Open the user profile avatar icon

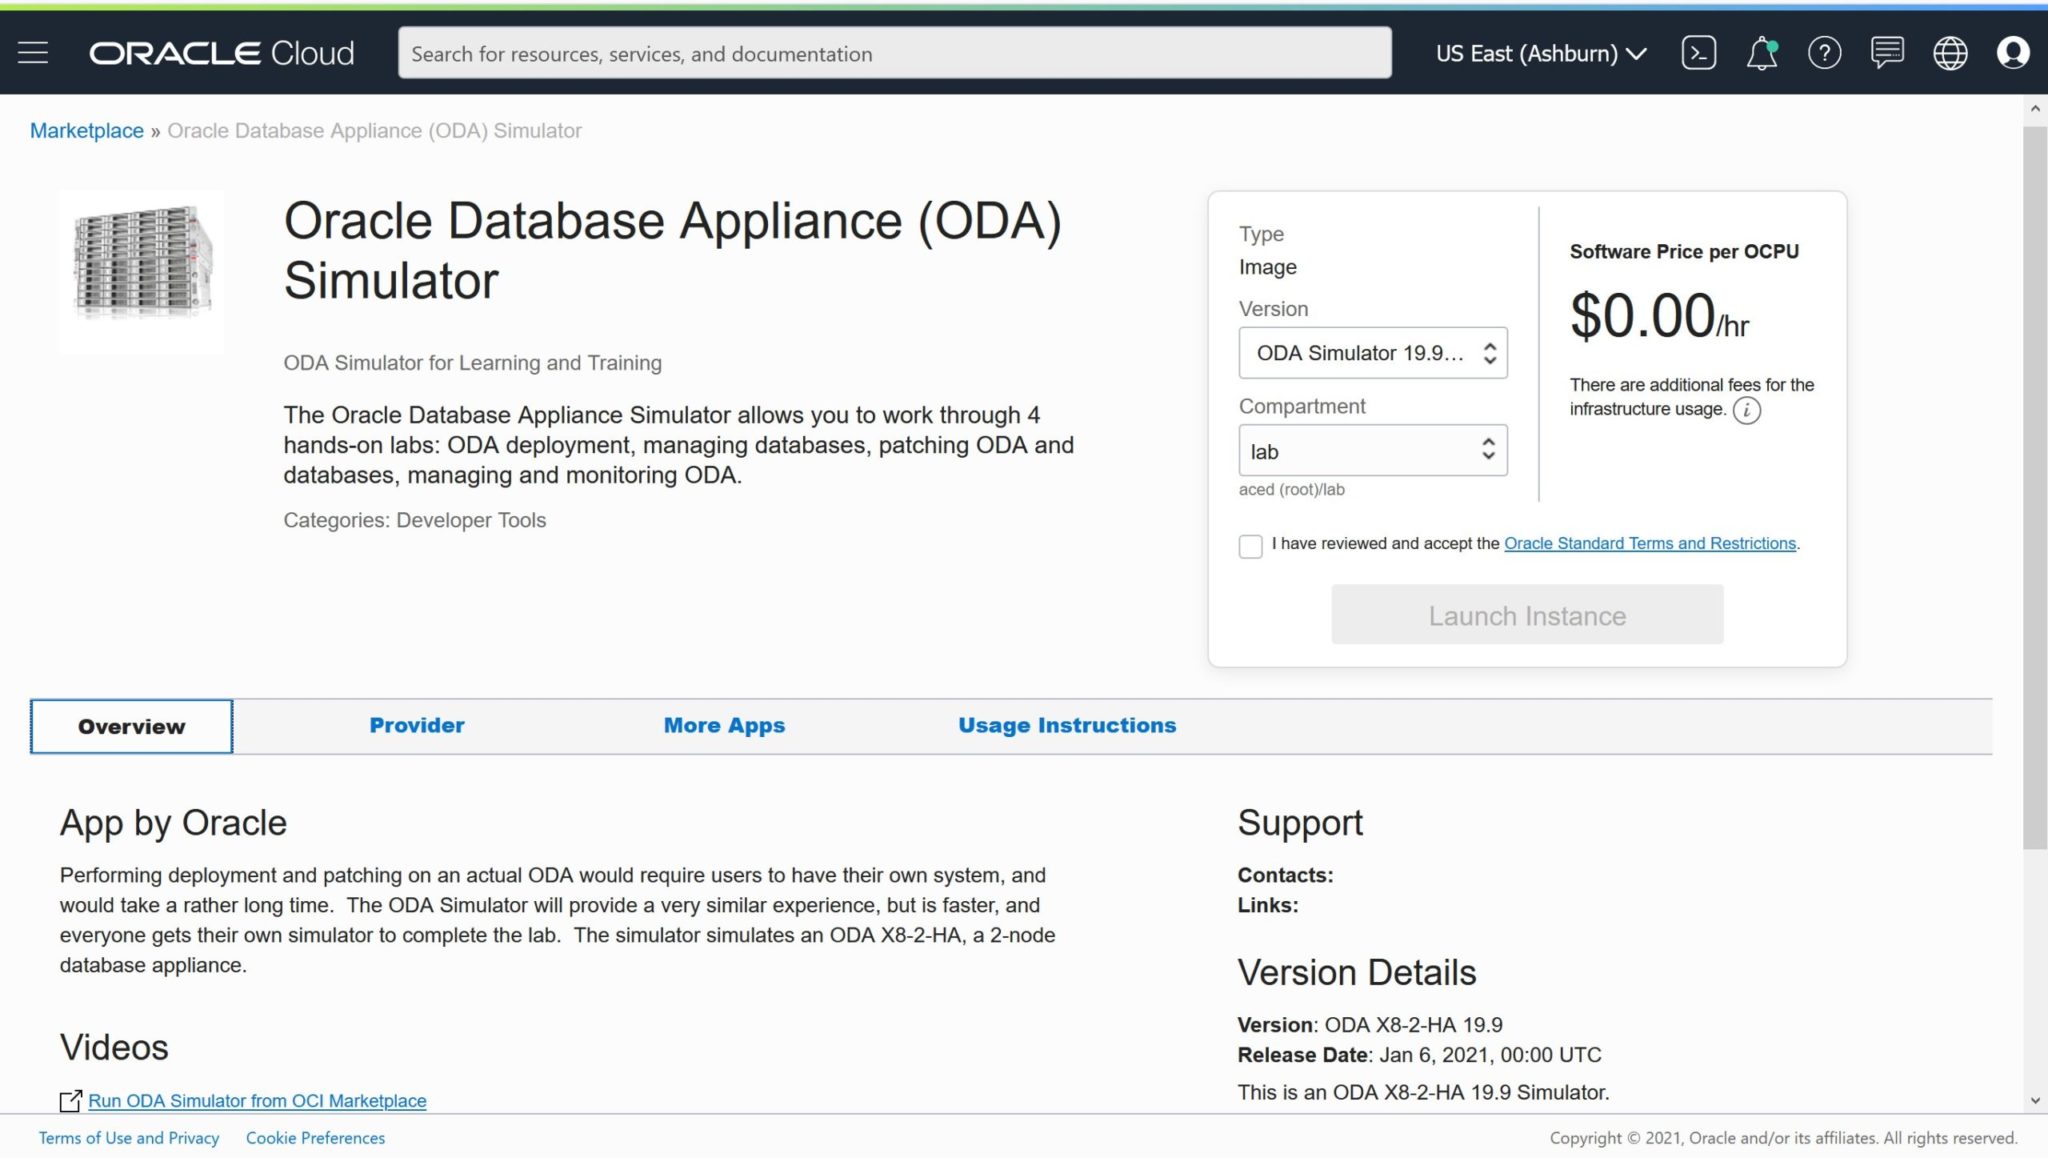[x=2013, y=53]
